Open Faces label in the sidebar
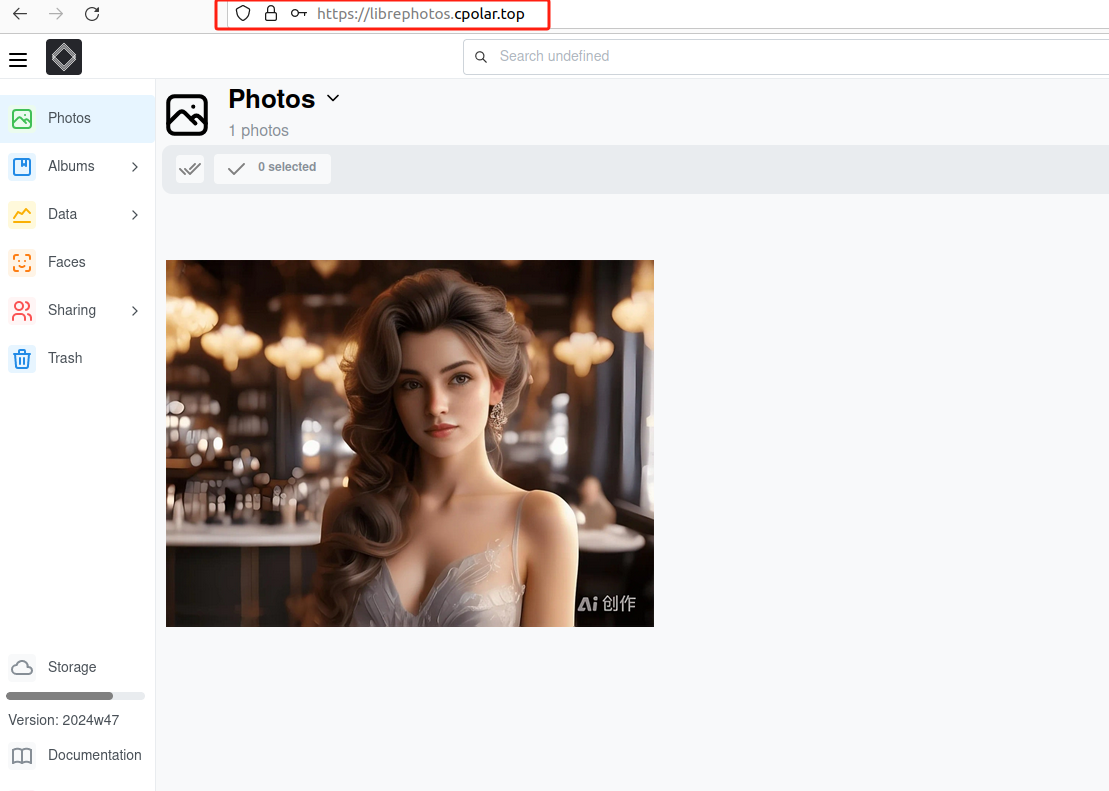 [66, 262]
